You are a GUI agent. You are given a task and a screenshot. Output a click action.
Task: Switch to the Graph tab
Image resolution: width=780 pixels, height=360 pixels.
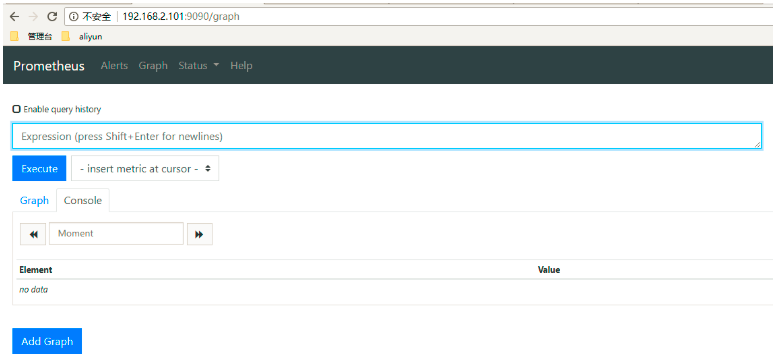coord(34,200)
